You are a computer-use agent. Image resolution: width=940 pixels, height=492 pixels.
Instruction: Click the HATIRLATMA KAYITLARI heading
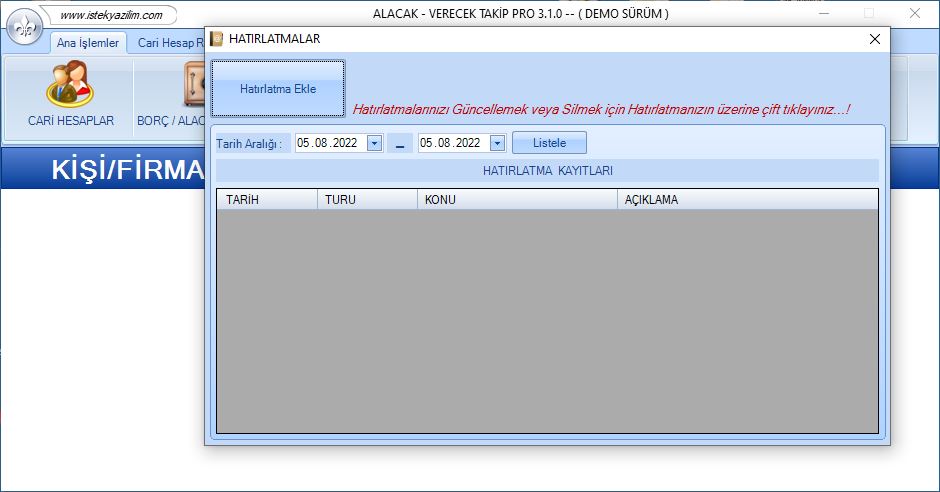click(x=548, y=171)
